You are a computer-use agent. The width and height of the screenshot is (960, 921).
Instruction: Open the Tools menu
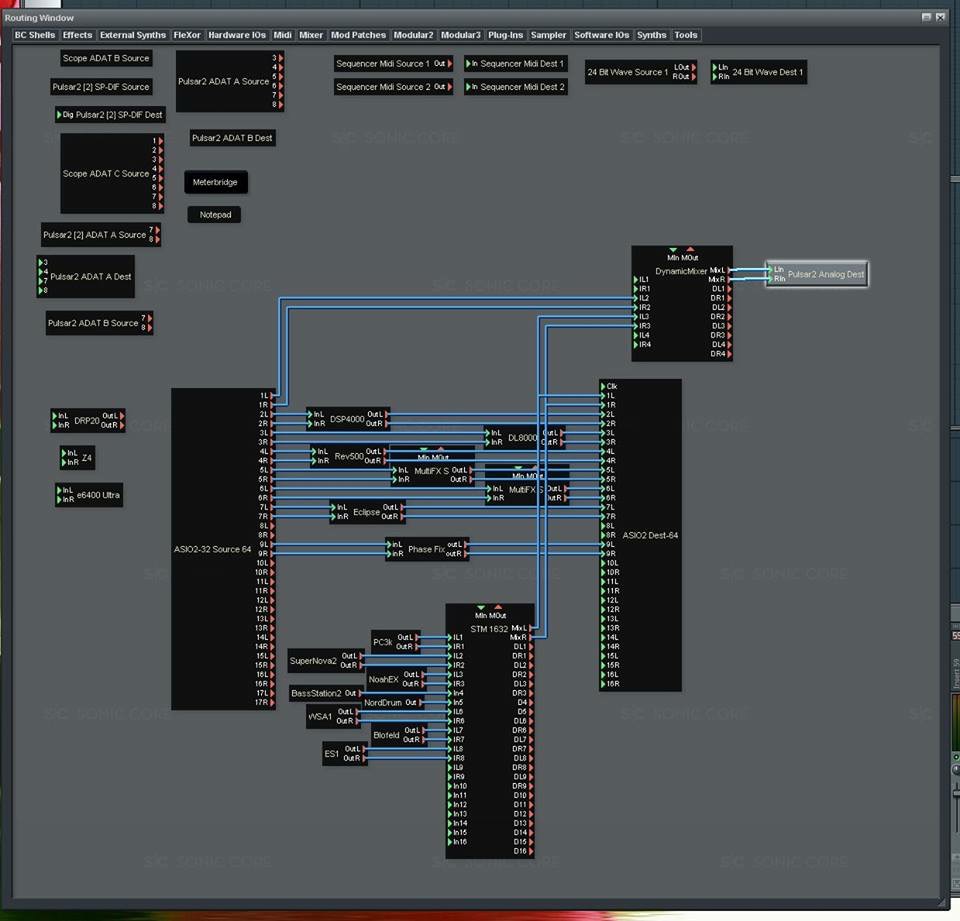coord(686,35)
